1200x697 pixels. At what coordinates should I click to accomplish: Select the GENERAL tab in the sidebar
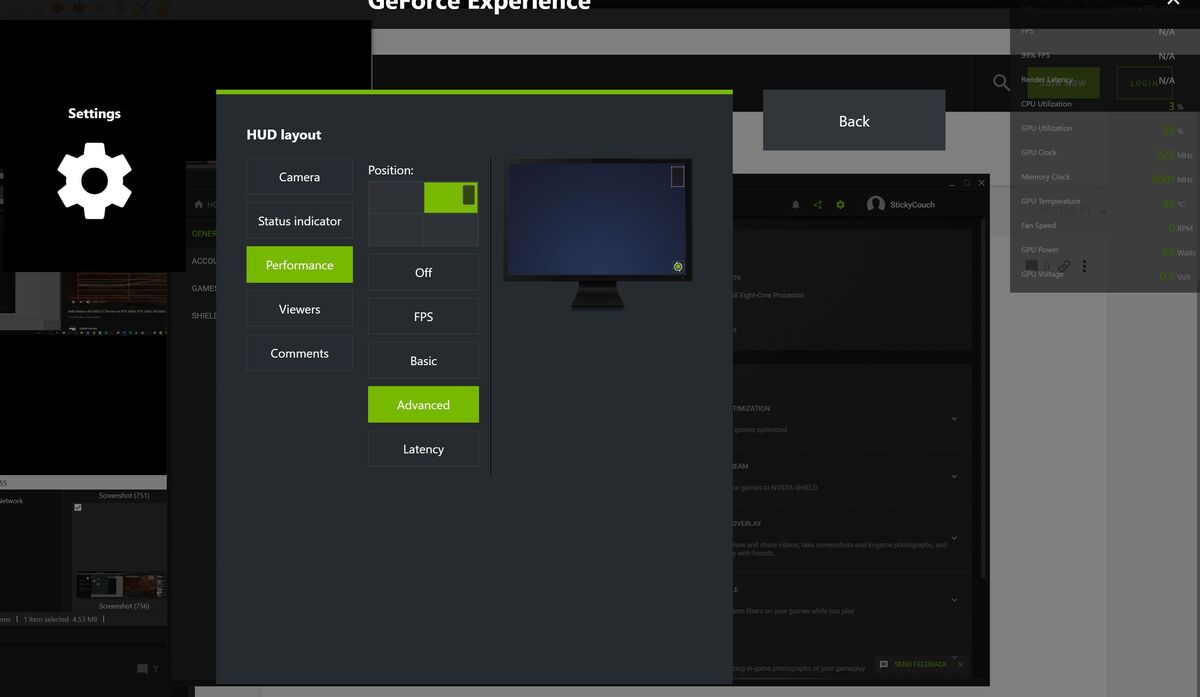point(204,233)
